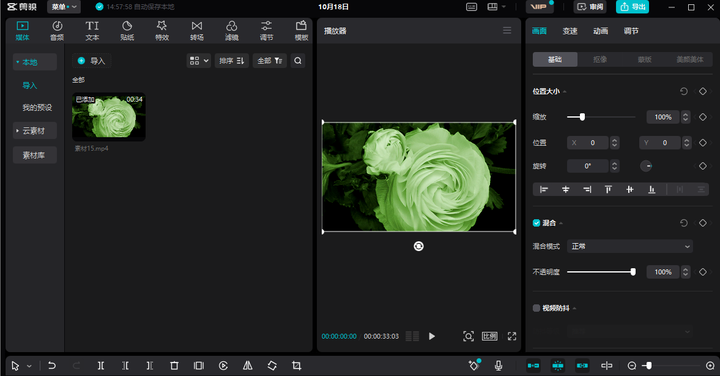Open the 转场 transitions panel

(197, 31)
